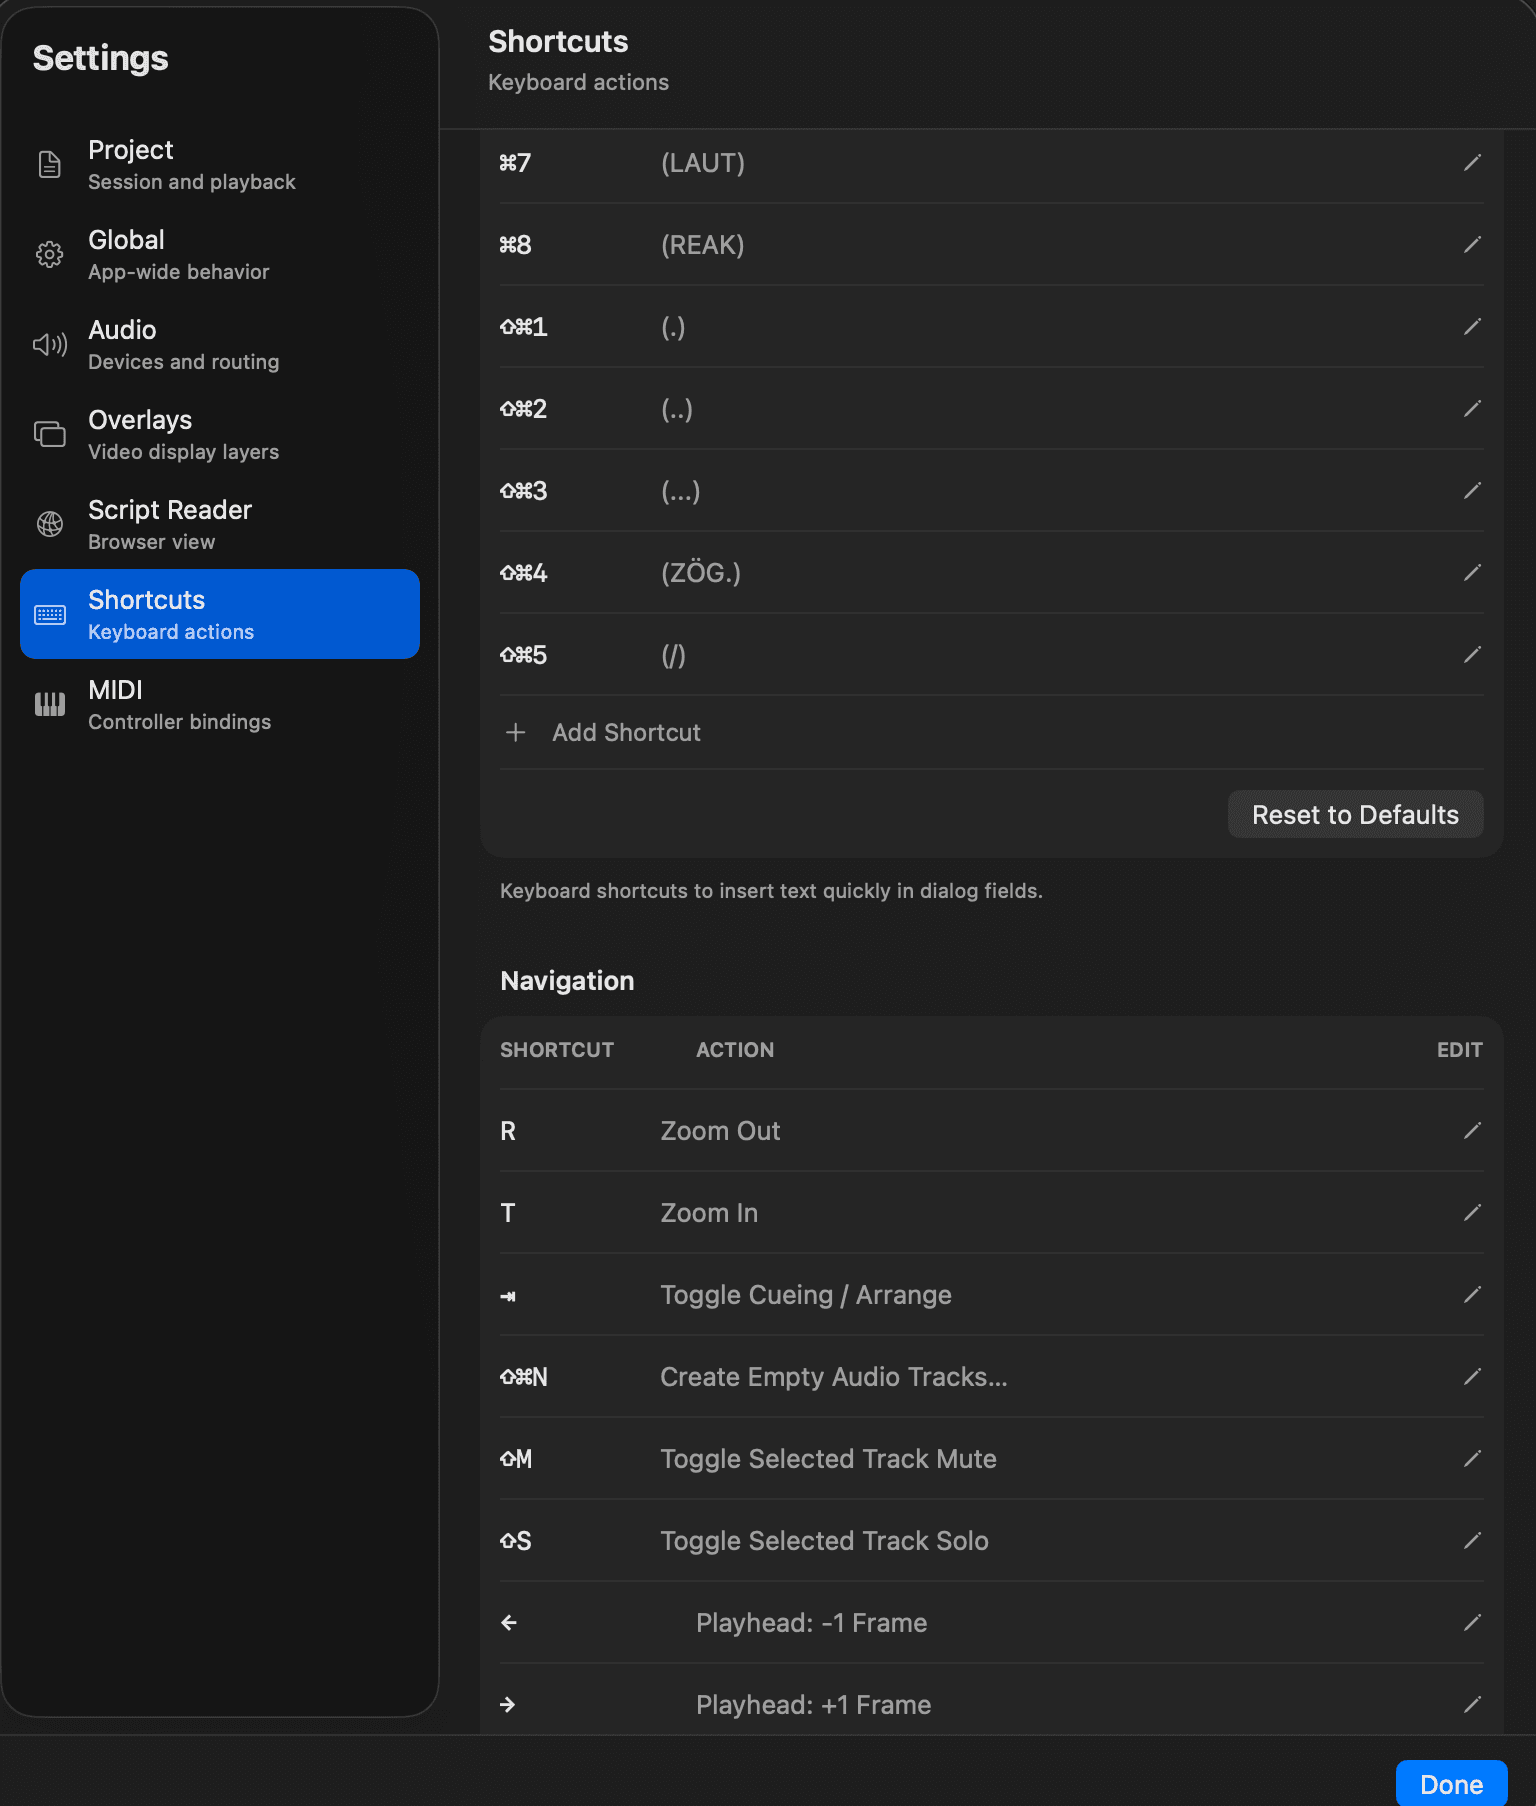Edit the ⇧⌘1 (.) shortcut
Image resolution: width=1536 pixels, height=1806 pixels.
(1472, 326)
